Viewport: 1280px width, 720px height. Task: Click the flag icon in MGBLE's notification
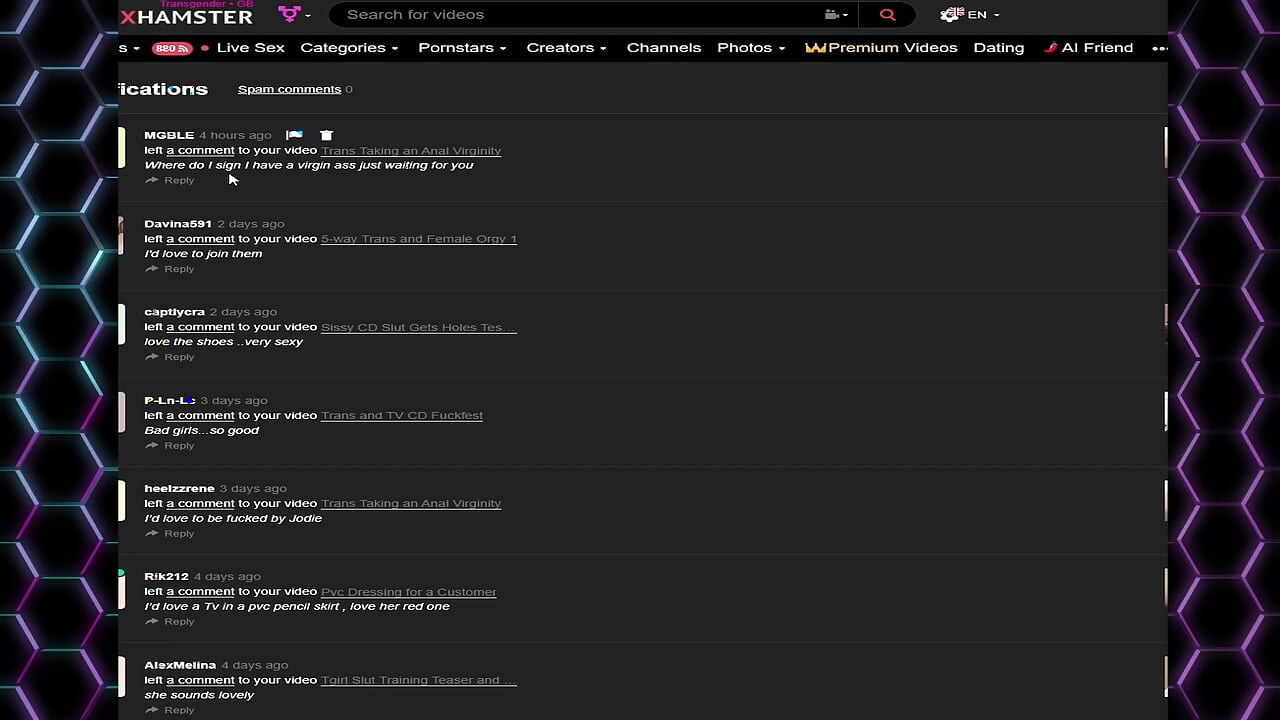294,135
